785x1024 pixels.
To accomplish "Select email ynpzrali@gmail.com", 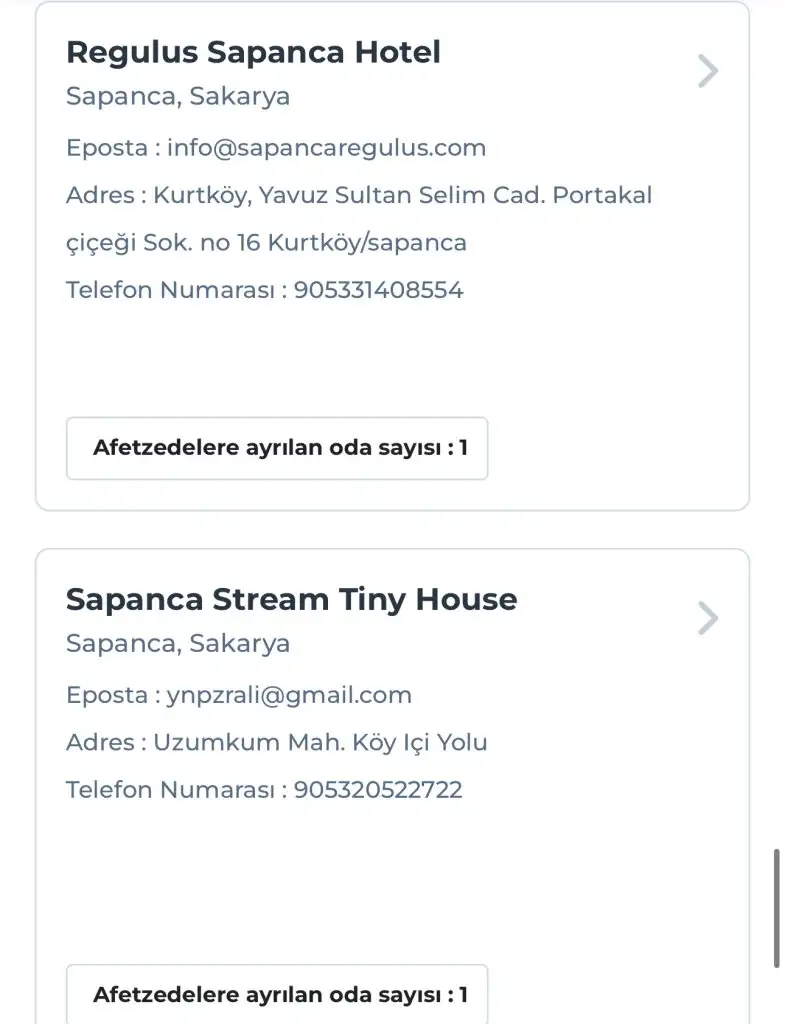I will point(289,695).
